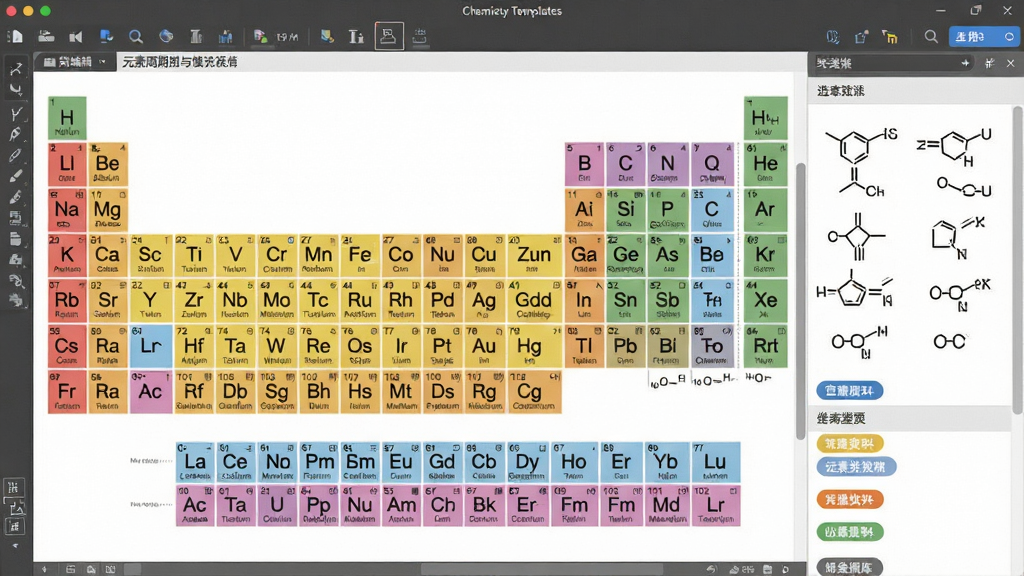Click the green pill button in right panel
1024x576 pixels.
[x=850, y=532]
